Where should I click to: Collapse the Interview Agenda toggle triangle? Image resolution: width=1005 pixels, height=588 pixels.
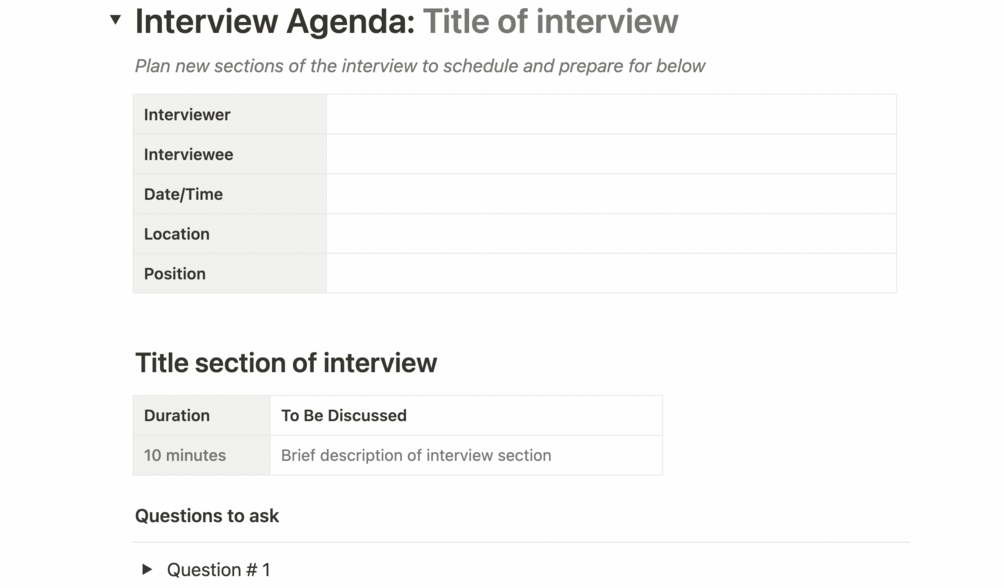point(116,20)
